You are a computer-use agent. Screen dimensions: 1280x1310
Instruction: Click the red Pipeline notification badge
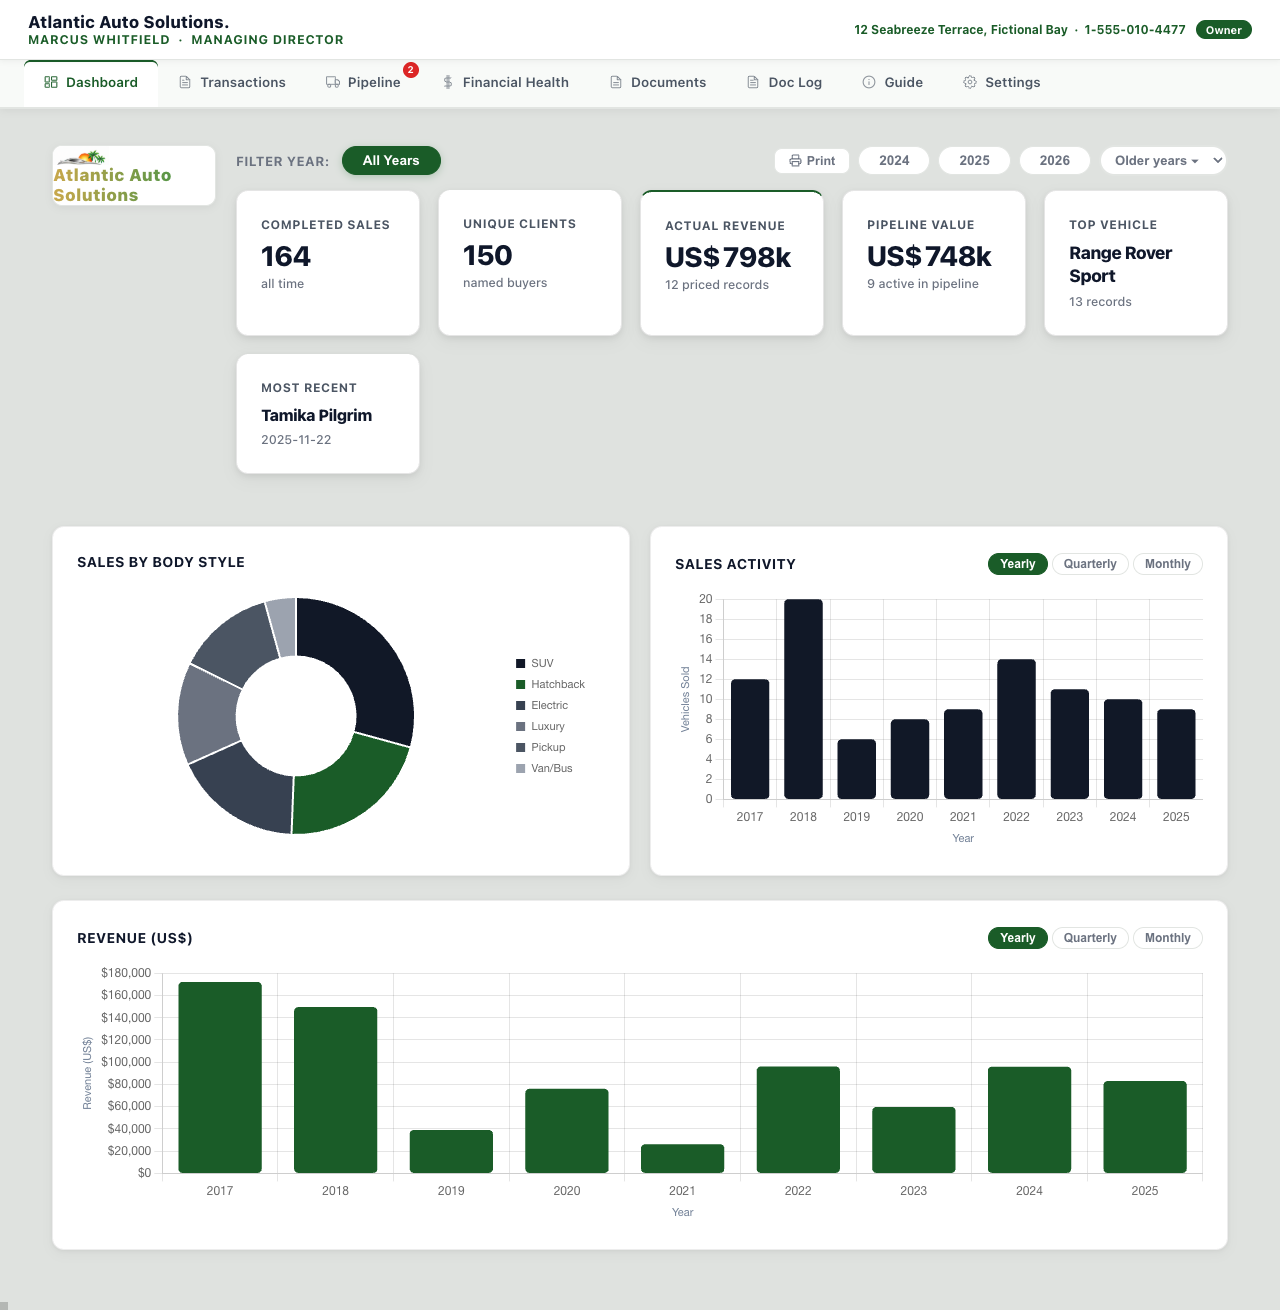pos(411,70)
